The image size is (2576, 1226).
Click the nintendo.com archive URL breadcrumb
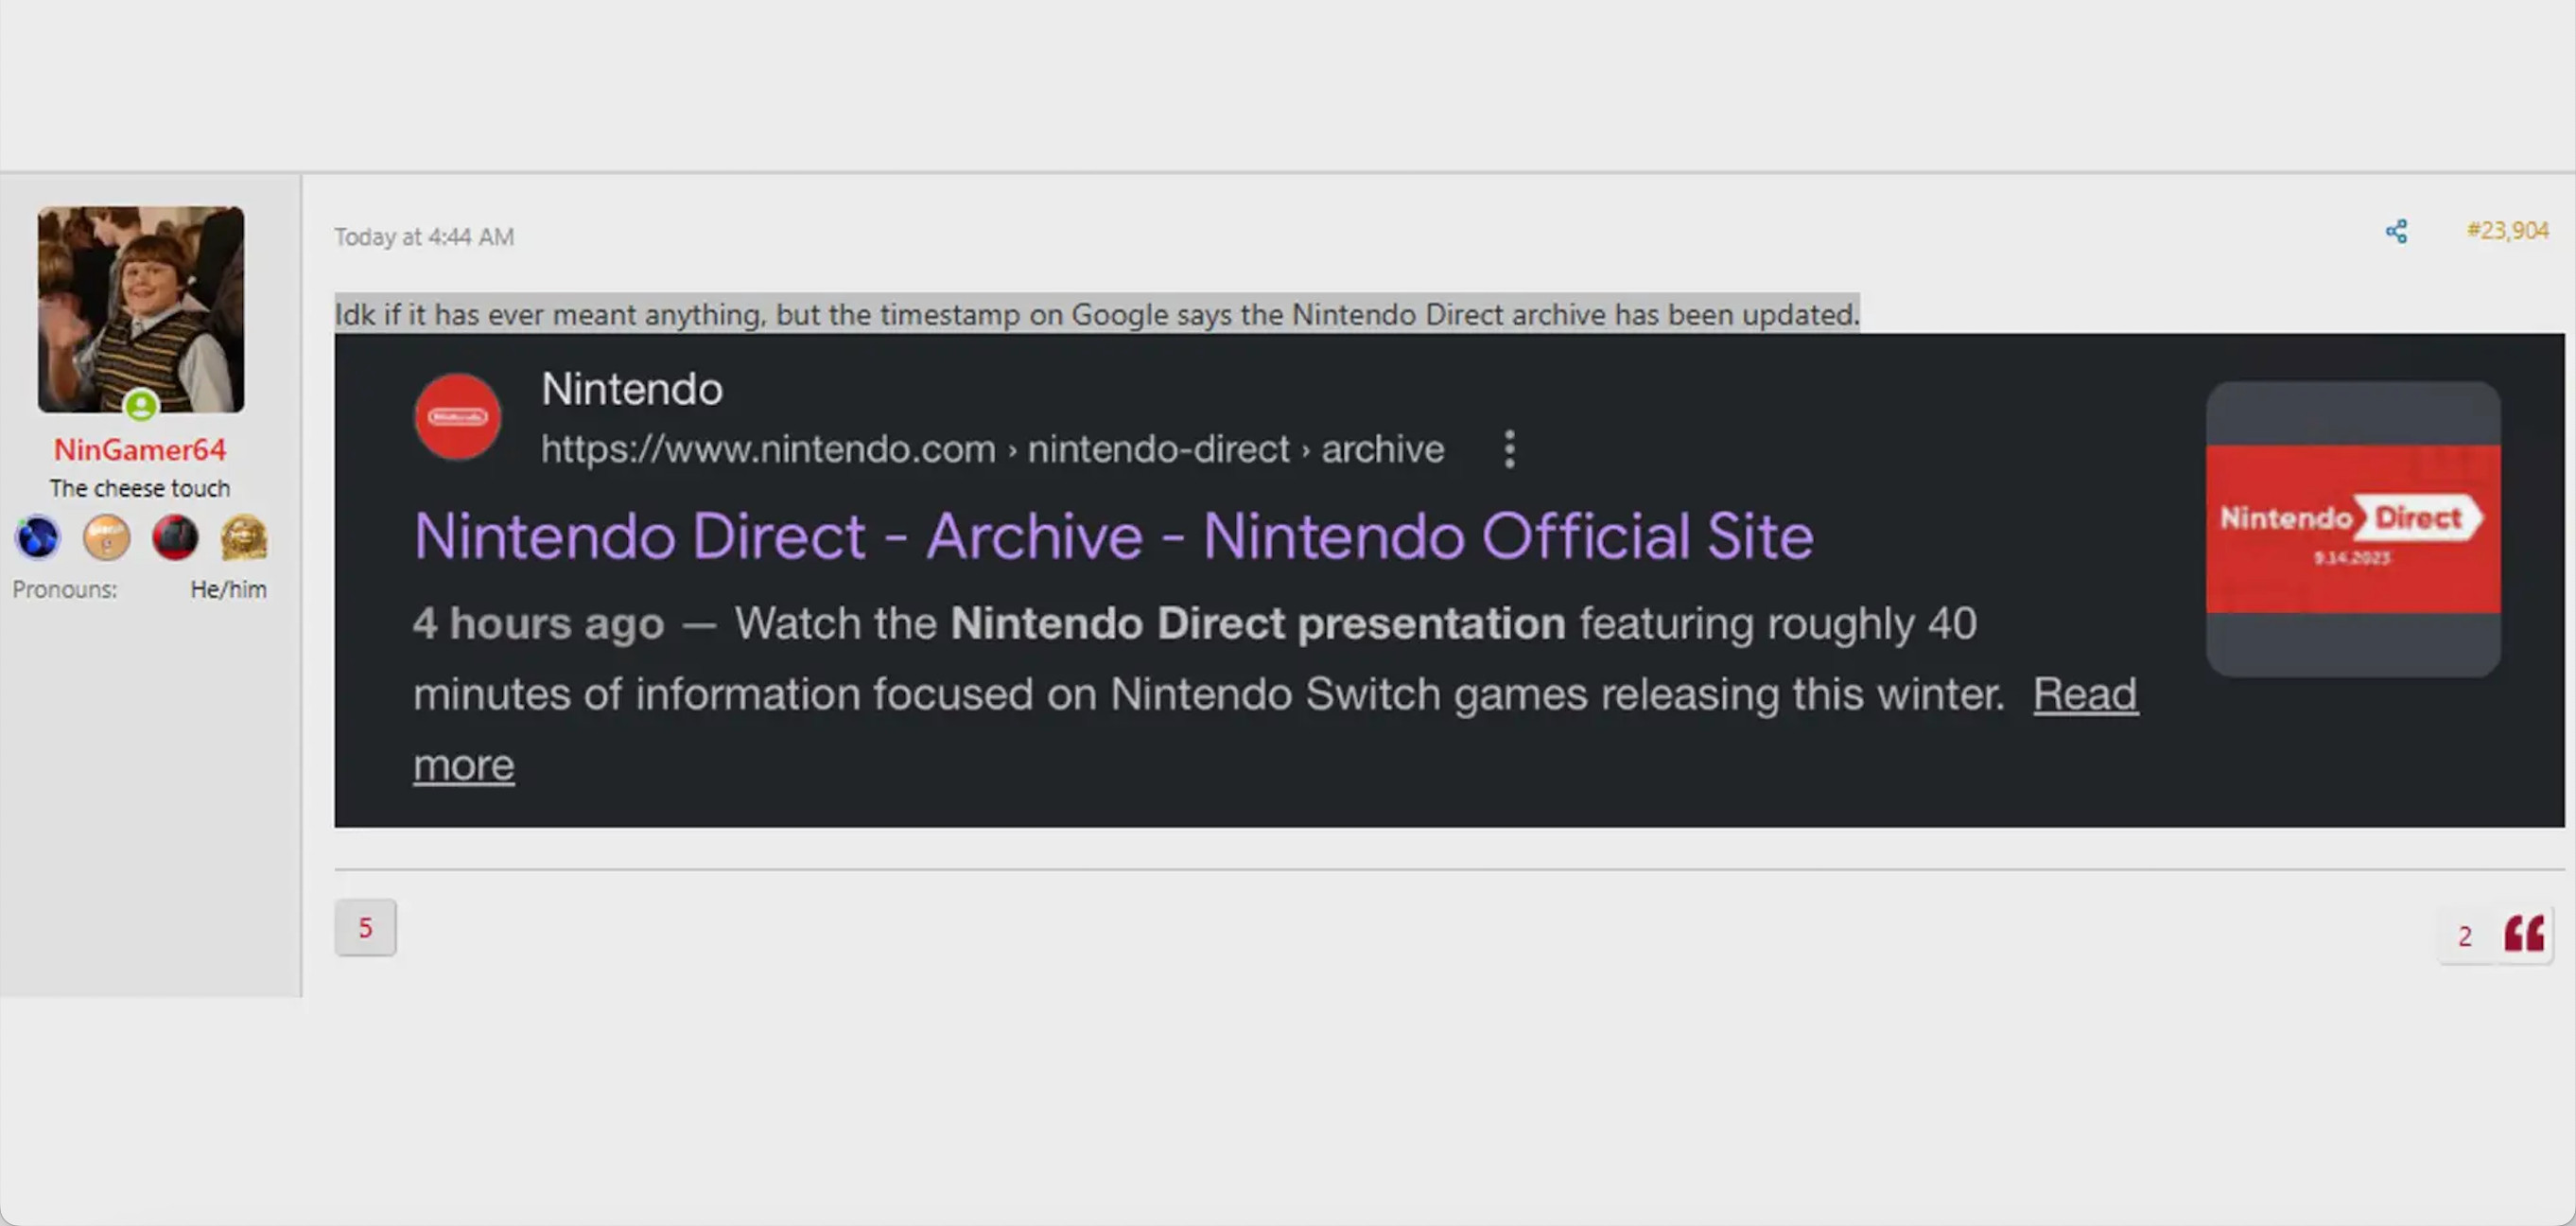(993, 449)
